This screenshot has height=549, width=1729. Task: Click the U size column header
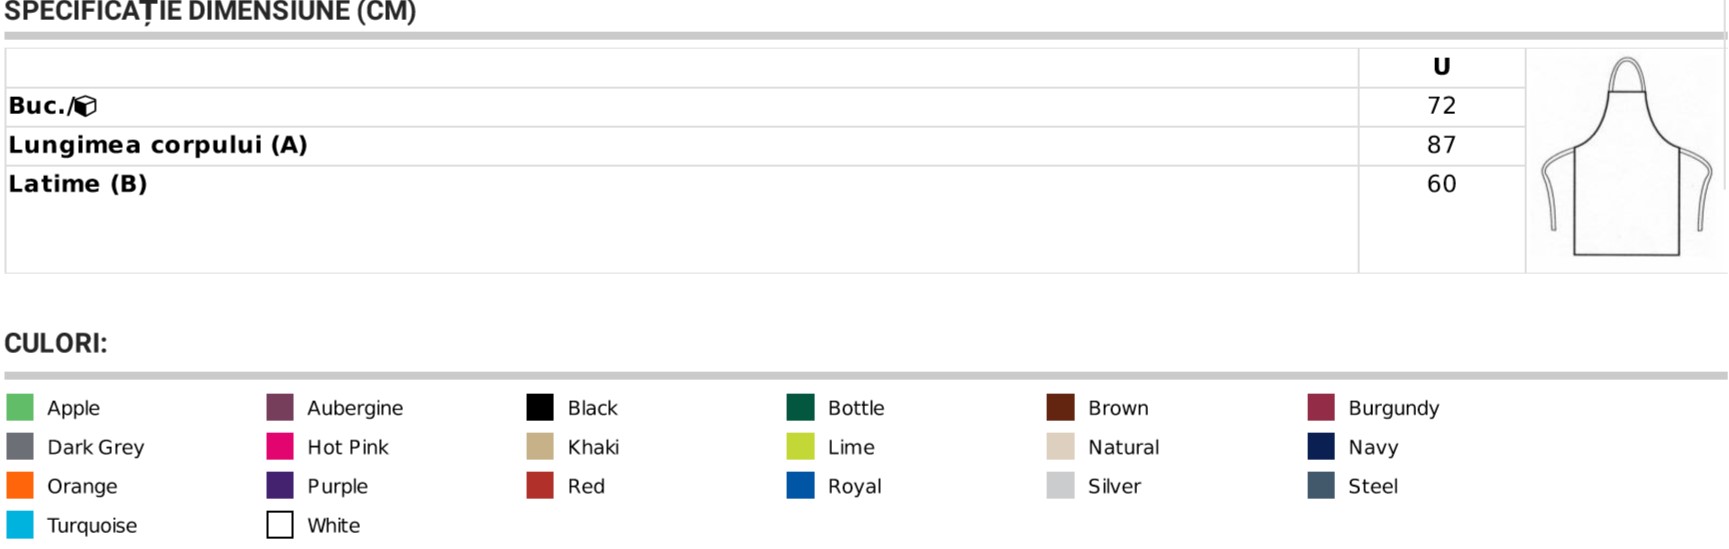pyautogui.click(x=1441, y=67)
